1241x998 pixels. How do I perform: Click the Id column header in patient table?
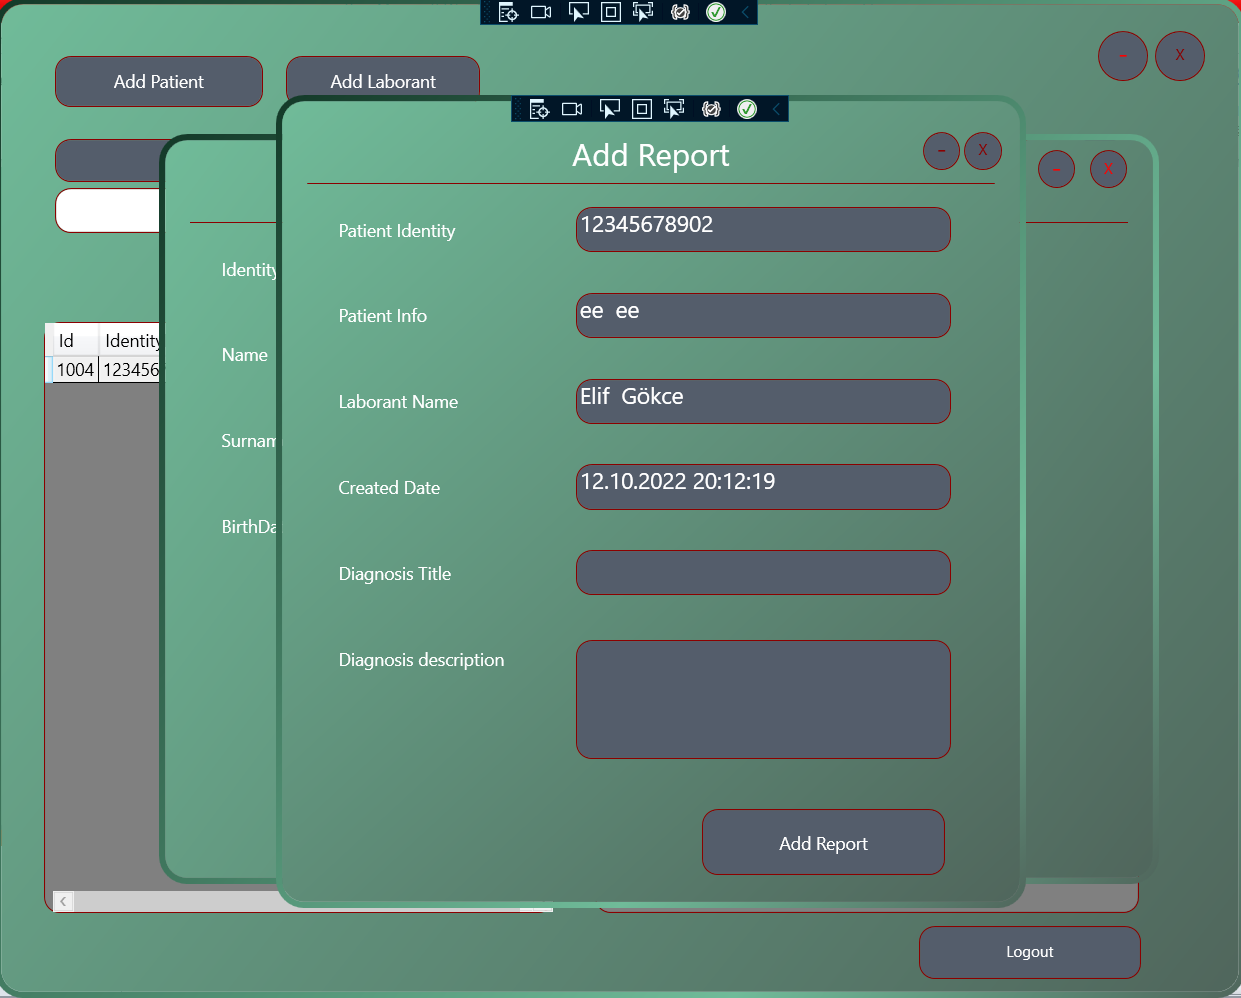[x=75, y=340]
